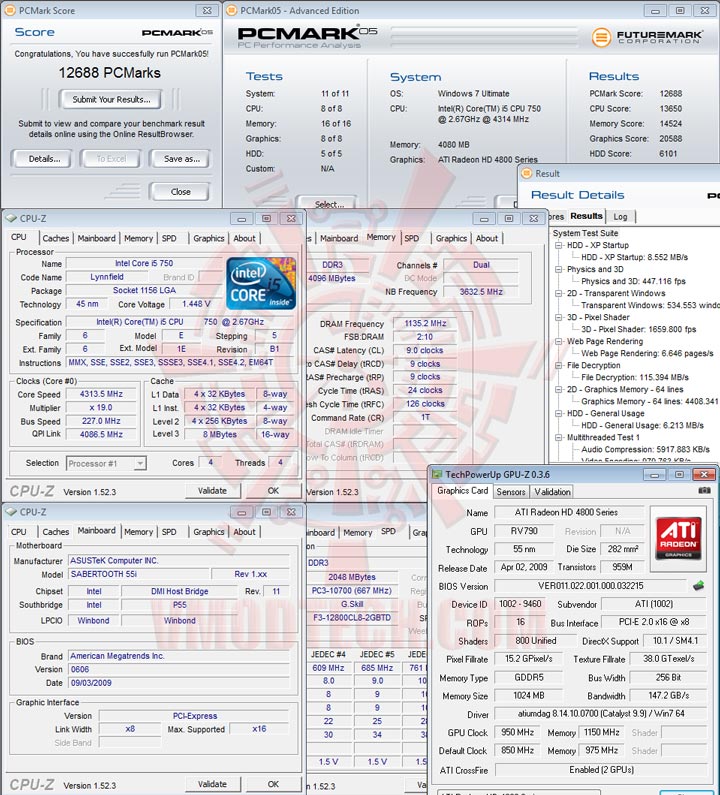The image size is (720, 795).
Task: Click the PCMark Score window title icon
Action: (x=11, y=10)
